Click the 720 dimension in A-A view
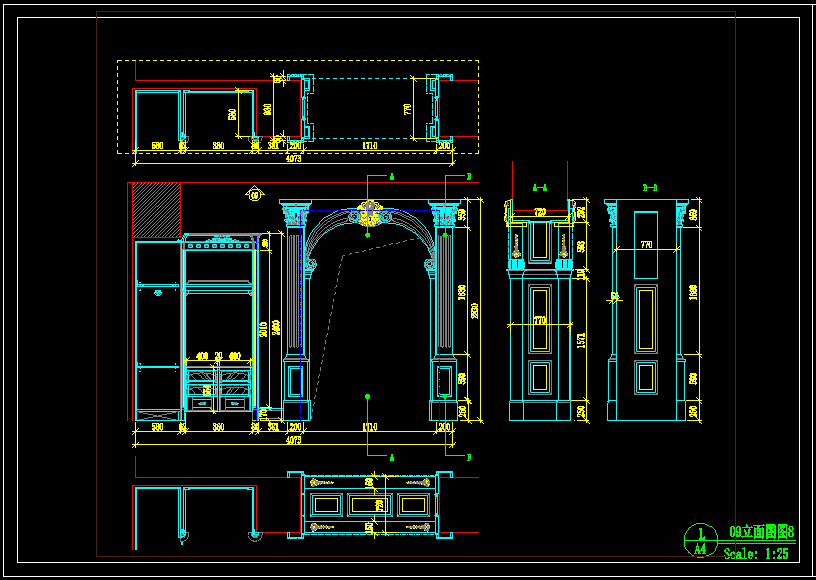This screenshot has height=580, width=816. coord(540,212)
